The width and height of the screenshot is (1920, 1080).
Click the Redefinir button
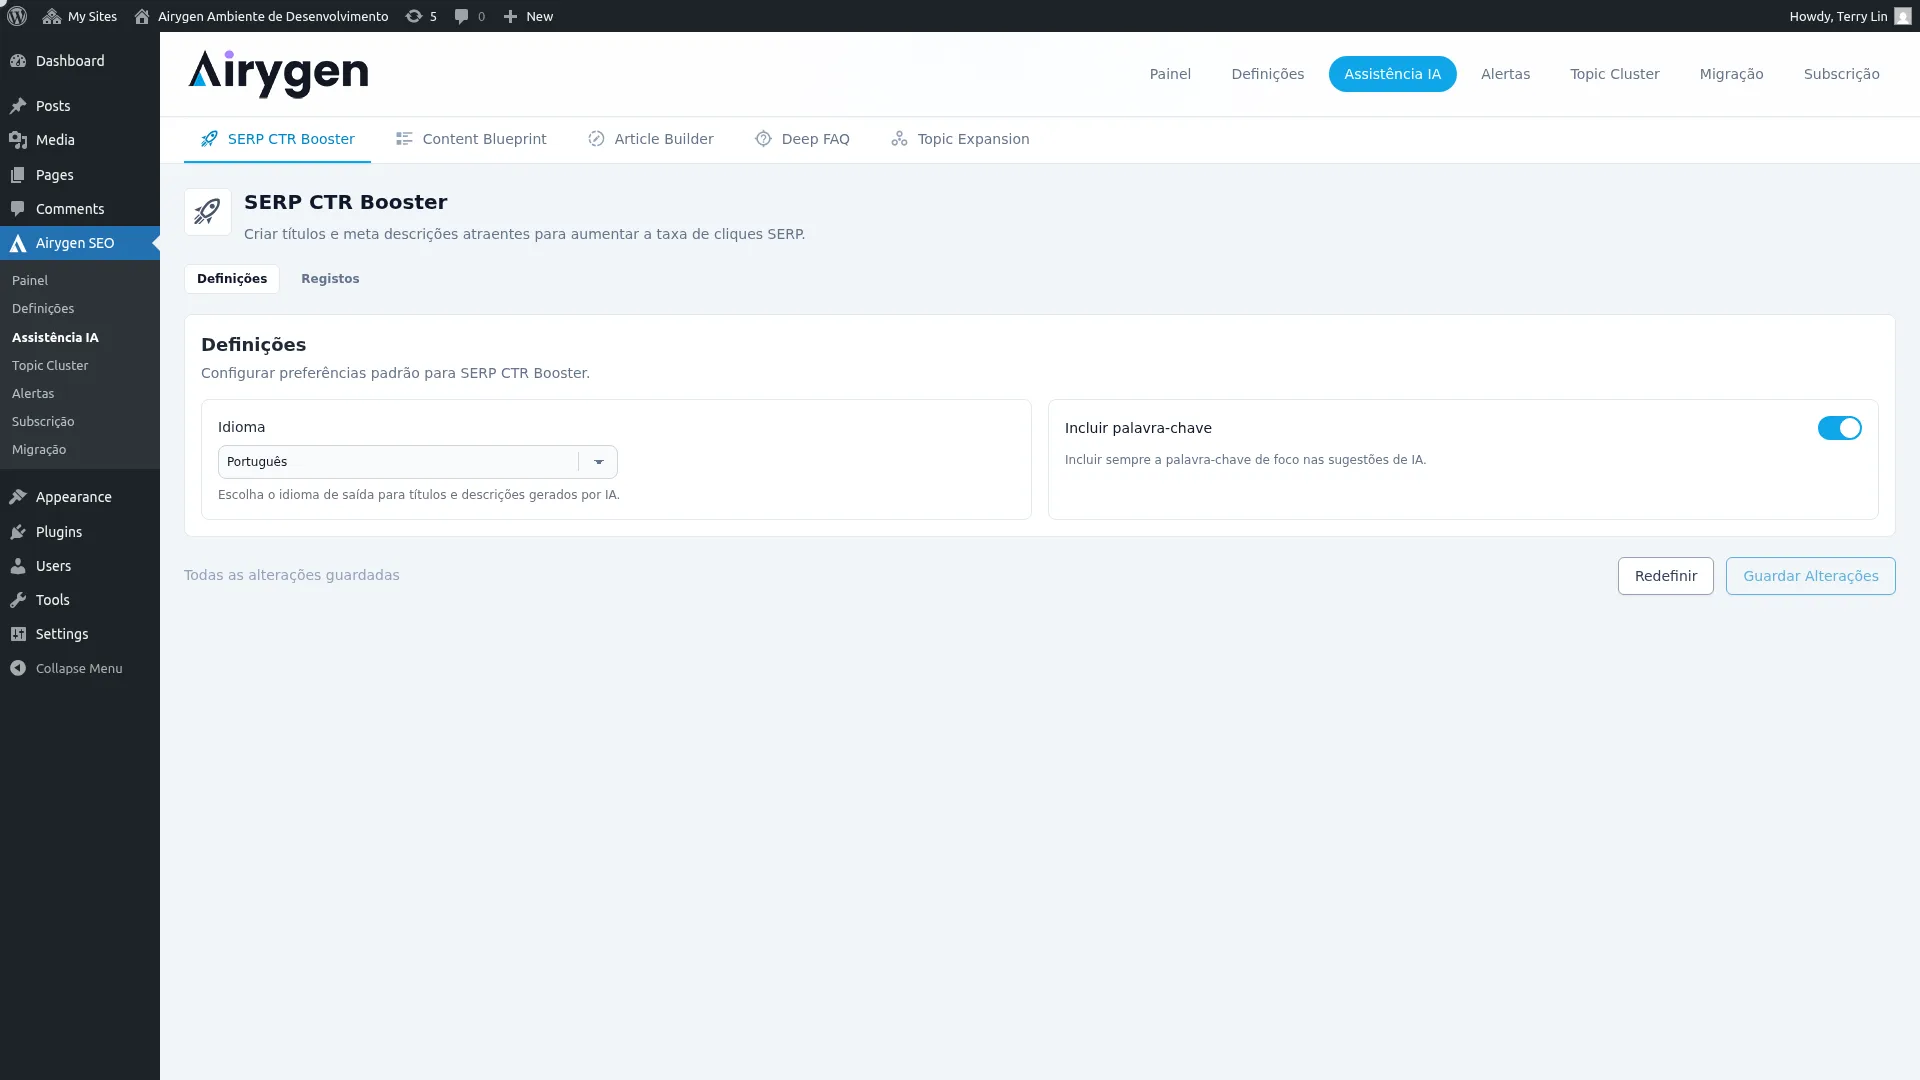point(1666,576)
